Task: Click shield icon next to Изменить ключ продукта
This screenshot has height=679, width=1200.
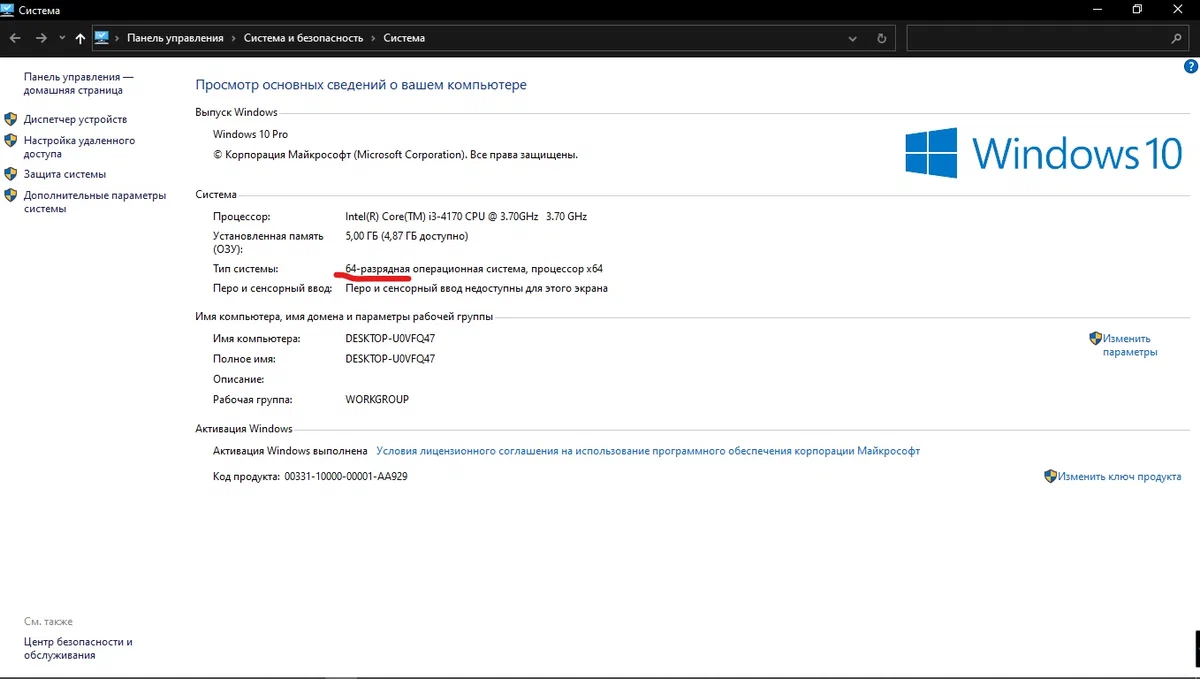Action: point(1050,477)
